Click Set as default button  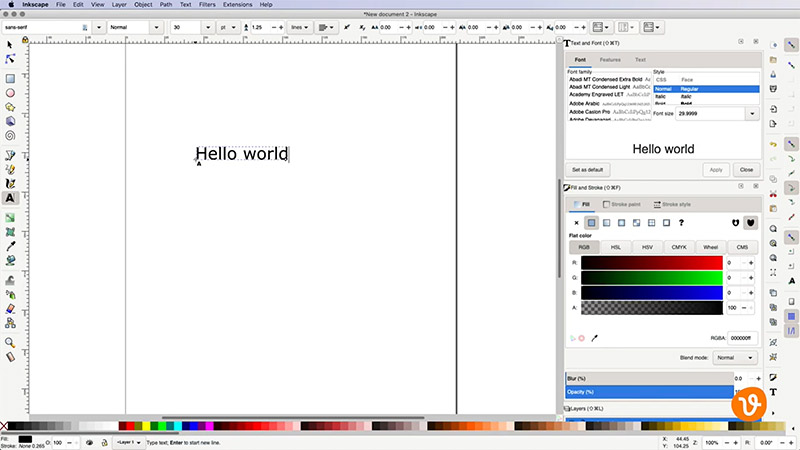tap(587, 169)
